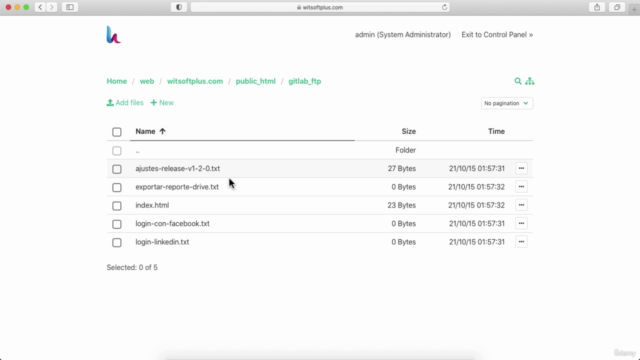The height and width of the screenshot is (360, 640).
Task: Open file login-linkedin.txt
Action: point(162,242)
